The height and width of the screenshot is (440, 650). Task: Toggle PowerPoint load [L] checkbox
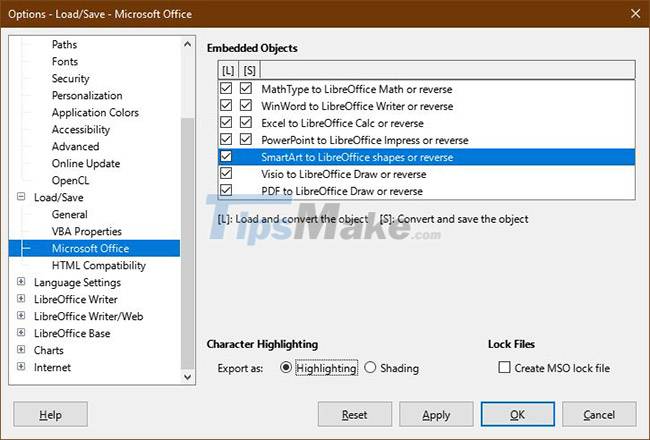(x=226, y=139)
